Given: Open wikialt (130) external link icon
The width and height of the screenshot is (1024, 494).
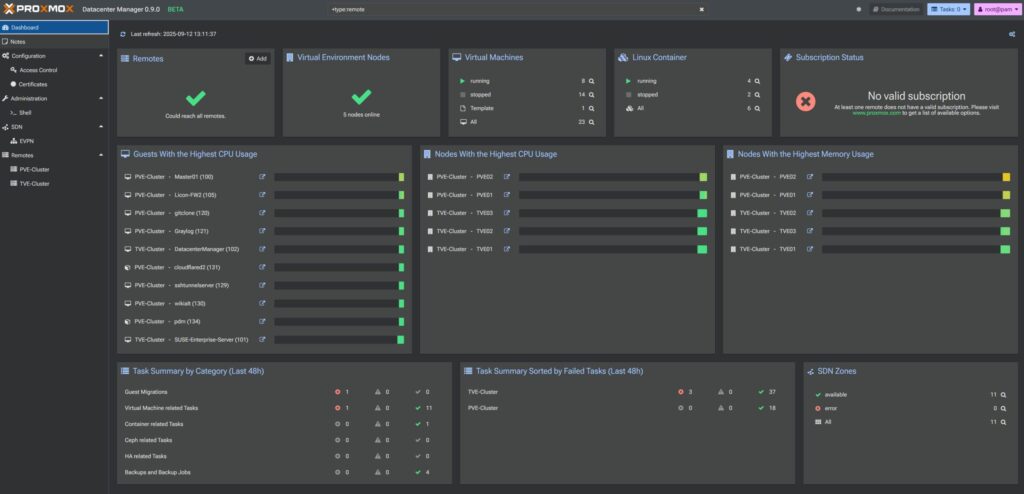Looking at the screenshot, I should click(x=262, y=303).
